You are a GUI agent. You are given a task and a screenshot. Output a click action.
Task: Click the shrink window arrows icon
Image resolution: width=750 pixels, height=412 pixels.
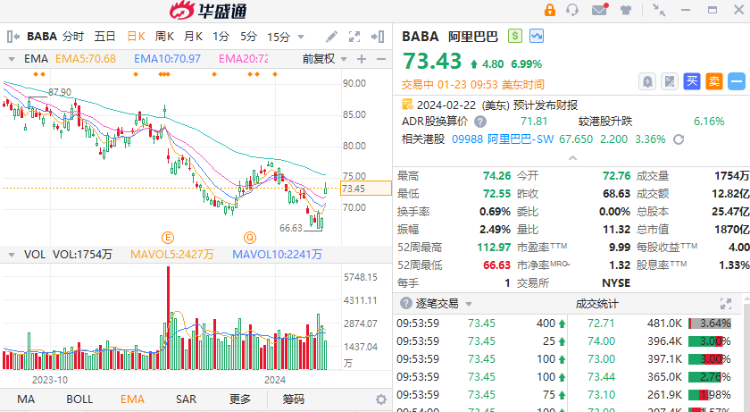[x=659, y=10]
